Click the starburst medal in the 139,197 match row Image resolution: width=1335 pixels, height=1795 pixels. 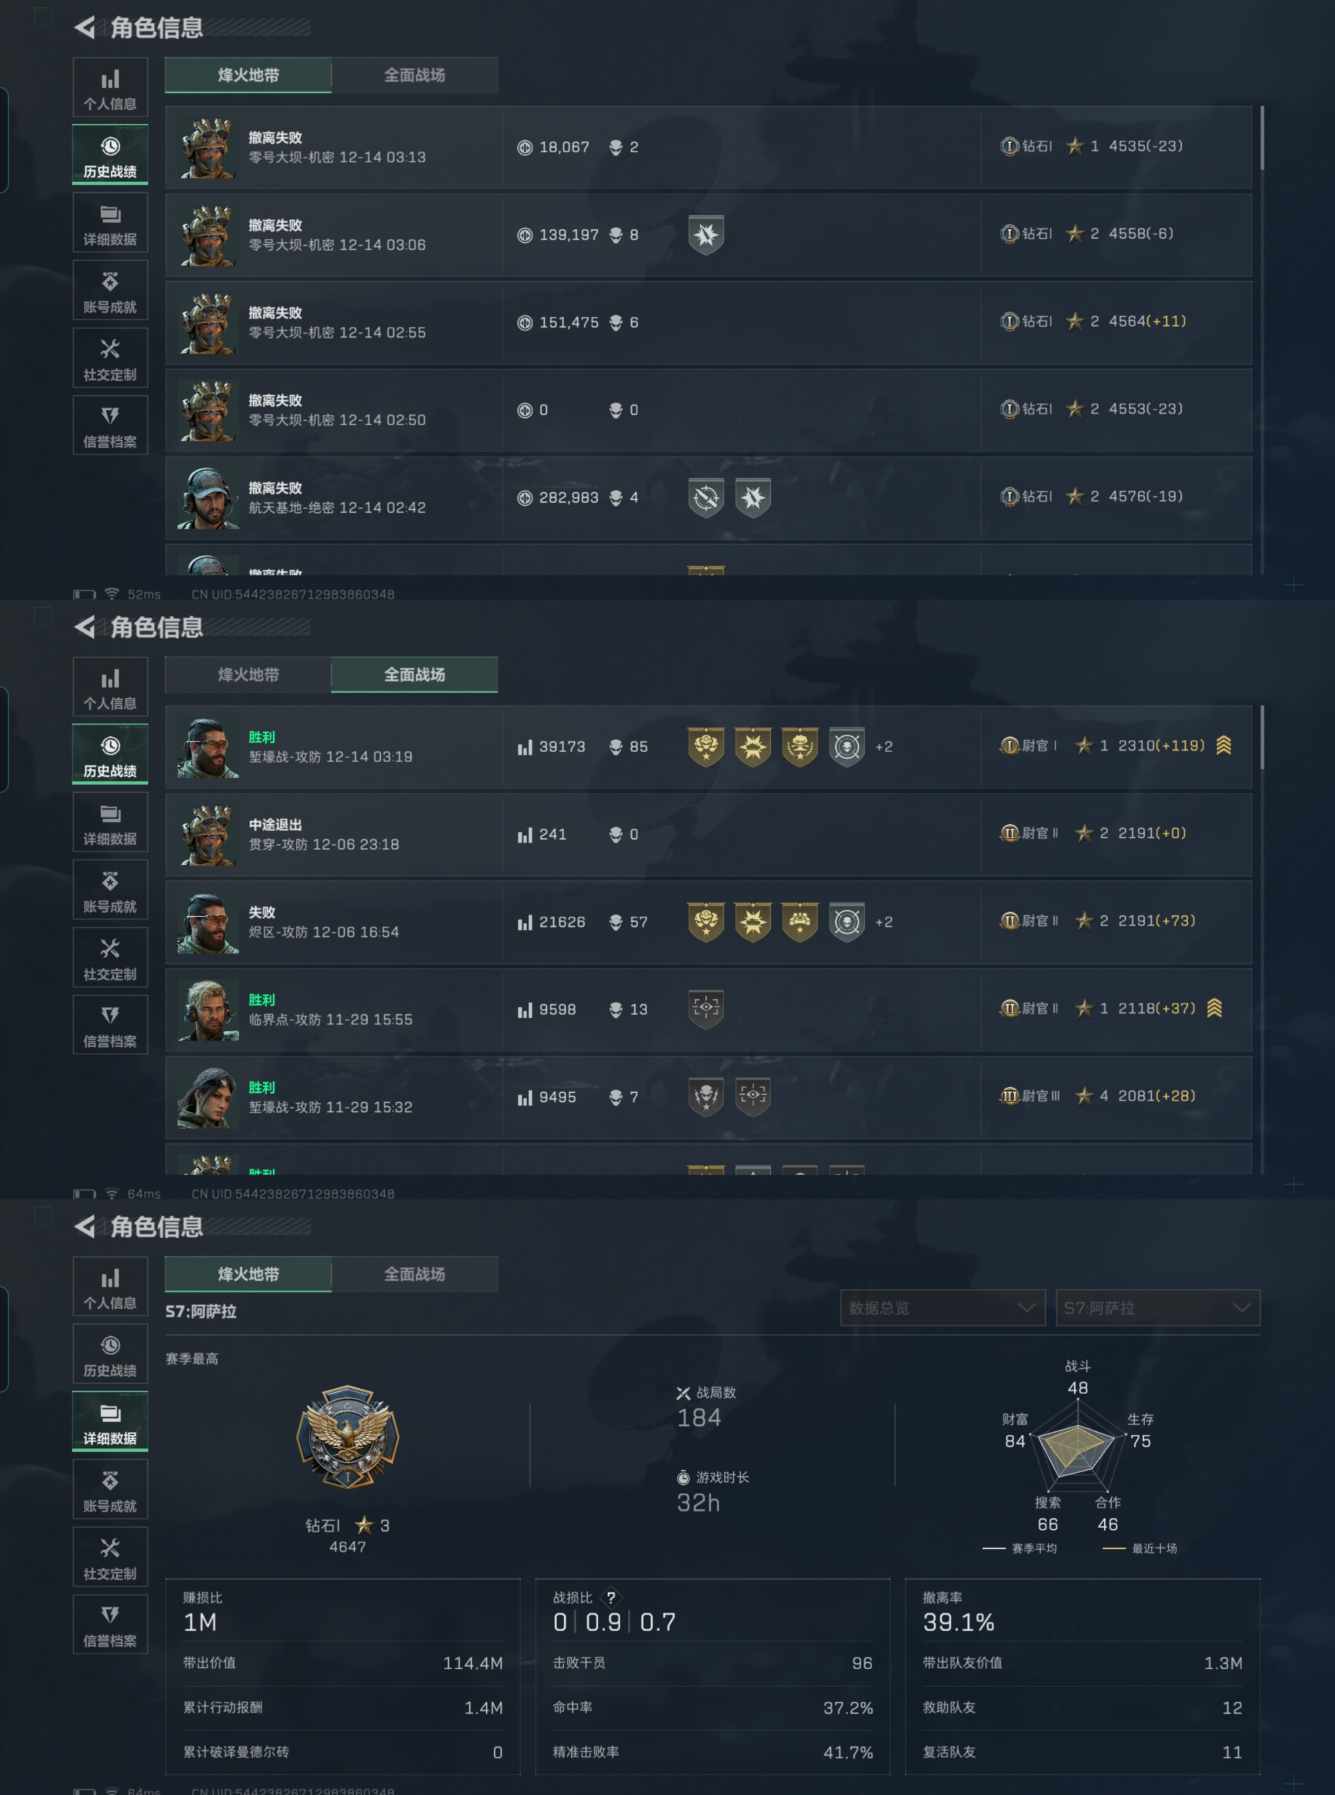pyautogui.click(x=706, y=235)
